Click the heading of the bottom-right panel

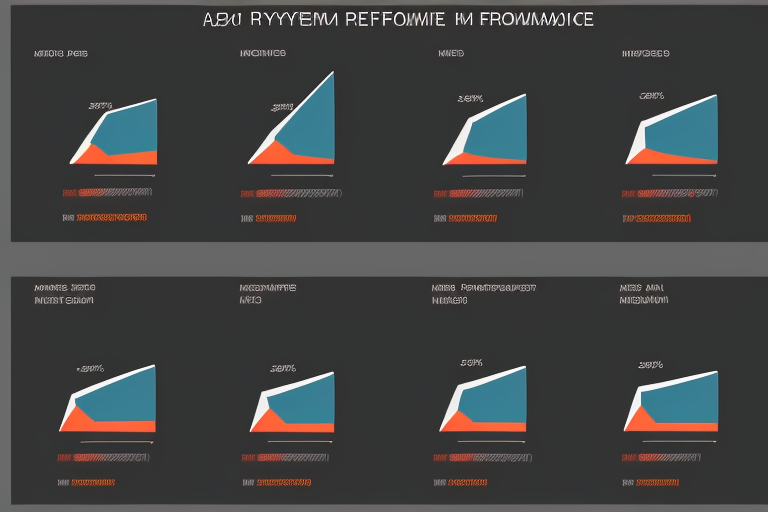click(645, 293)
